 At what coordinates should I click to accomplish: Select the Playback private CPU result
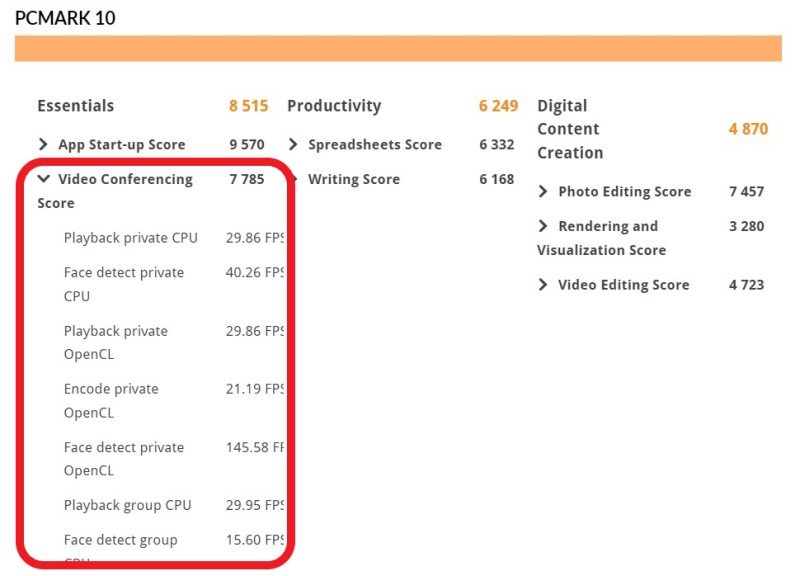coord(173,238)
